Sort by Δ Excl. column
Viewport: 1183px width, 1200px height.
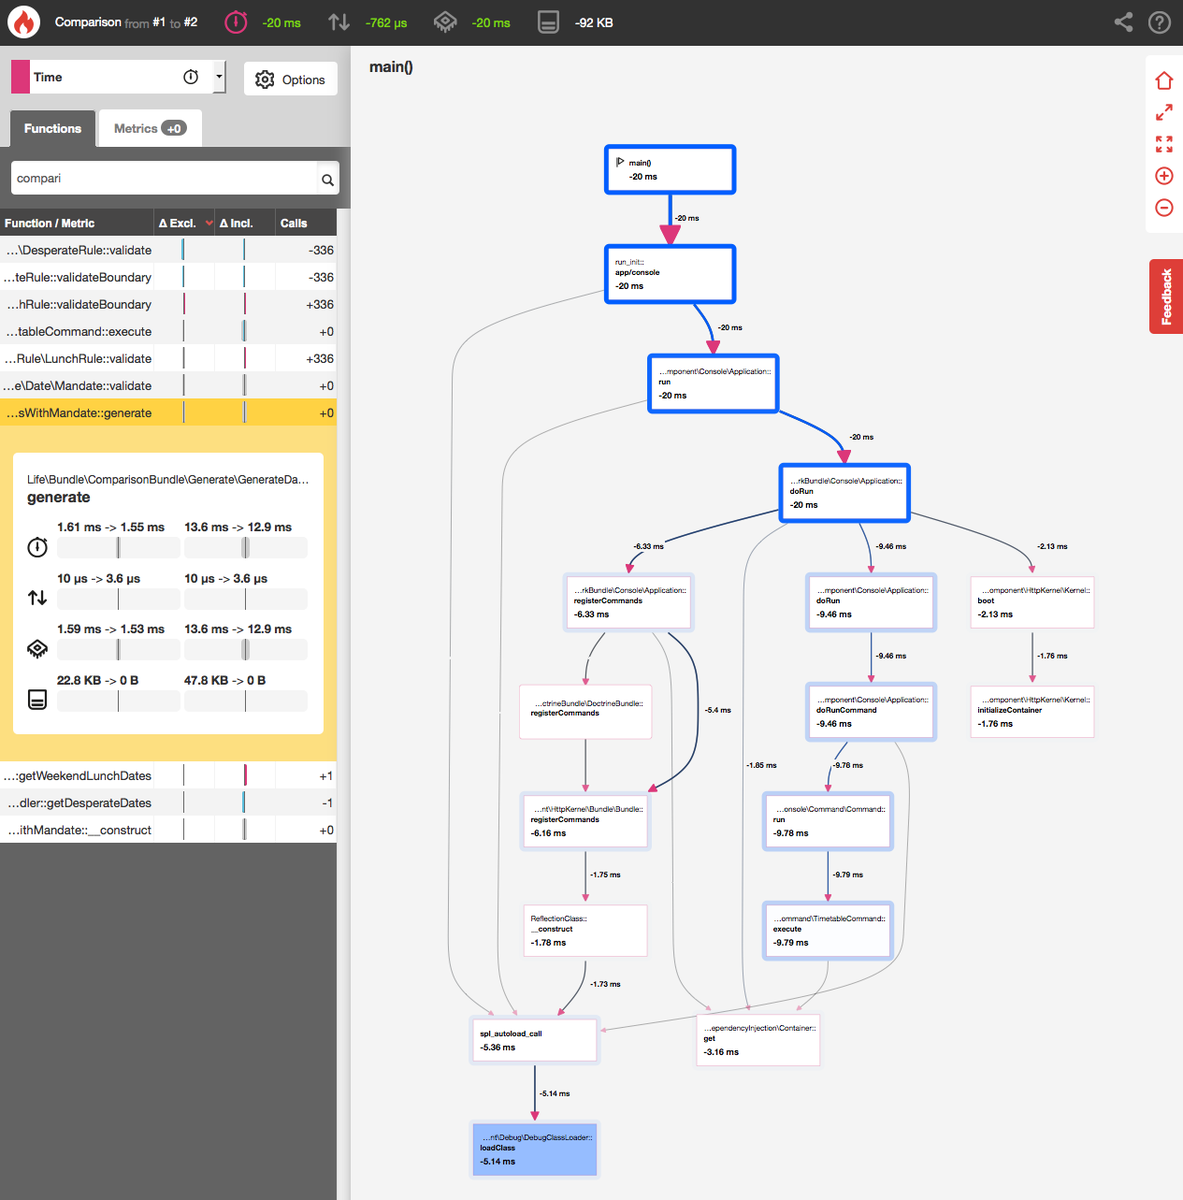pyautogui.click(x=183, y=223)
